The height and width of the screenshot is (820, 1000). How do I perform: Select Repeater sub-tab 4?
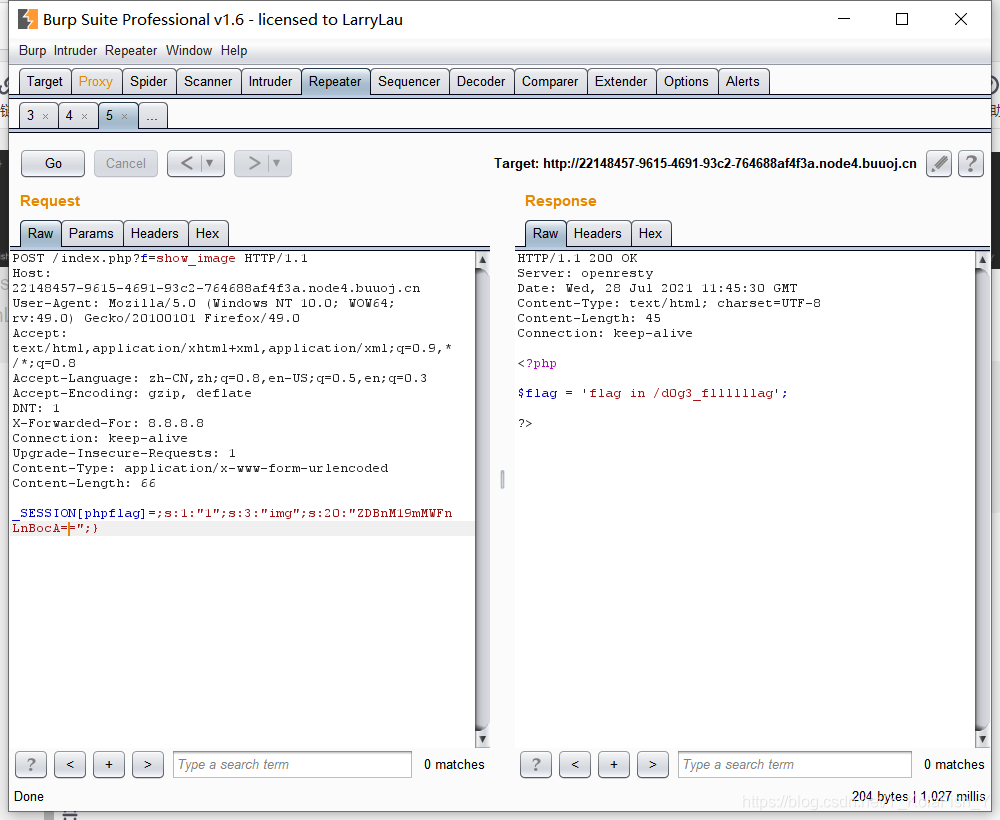point(69,116)
